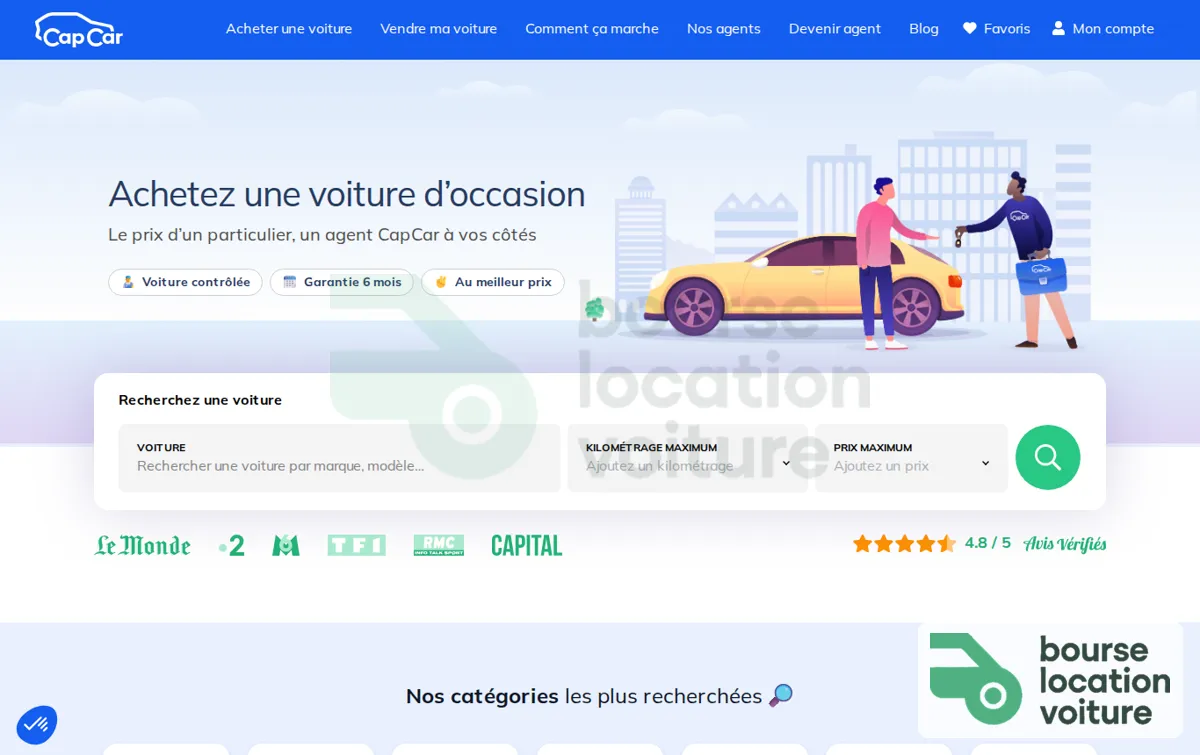Go to Comment ça marche
The height and width of the screenshot is (755, 1200).
(592, 29)
